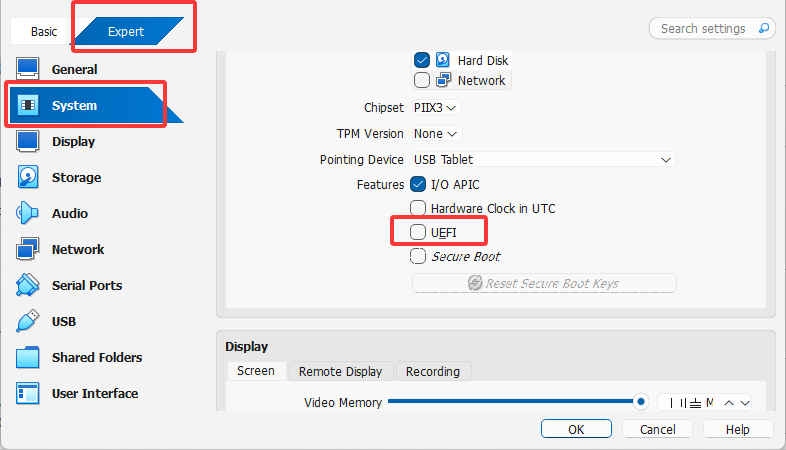
Task: Select the Audio speaker icon
Action: point(27,213)
